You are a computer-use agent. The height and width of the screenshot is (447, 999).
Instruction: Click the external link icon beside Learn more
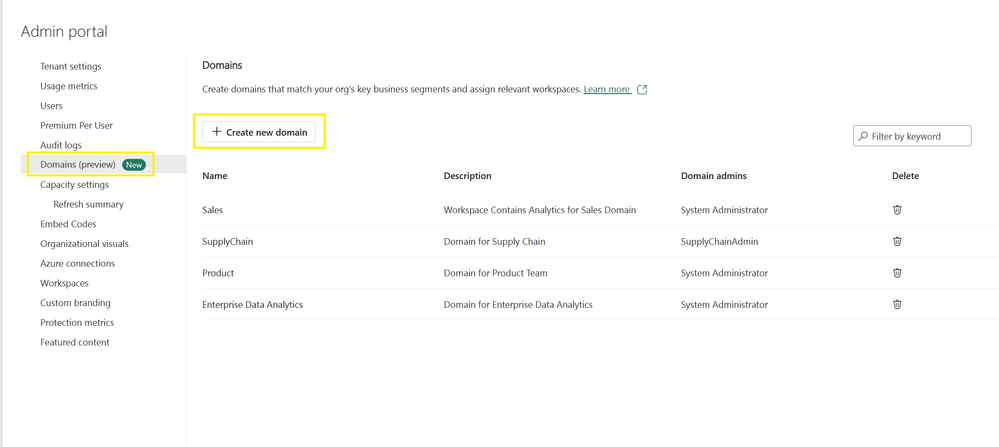tap(642, 90)
